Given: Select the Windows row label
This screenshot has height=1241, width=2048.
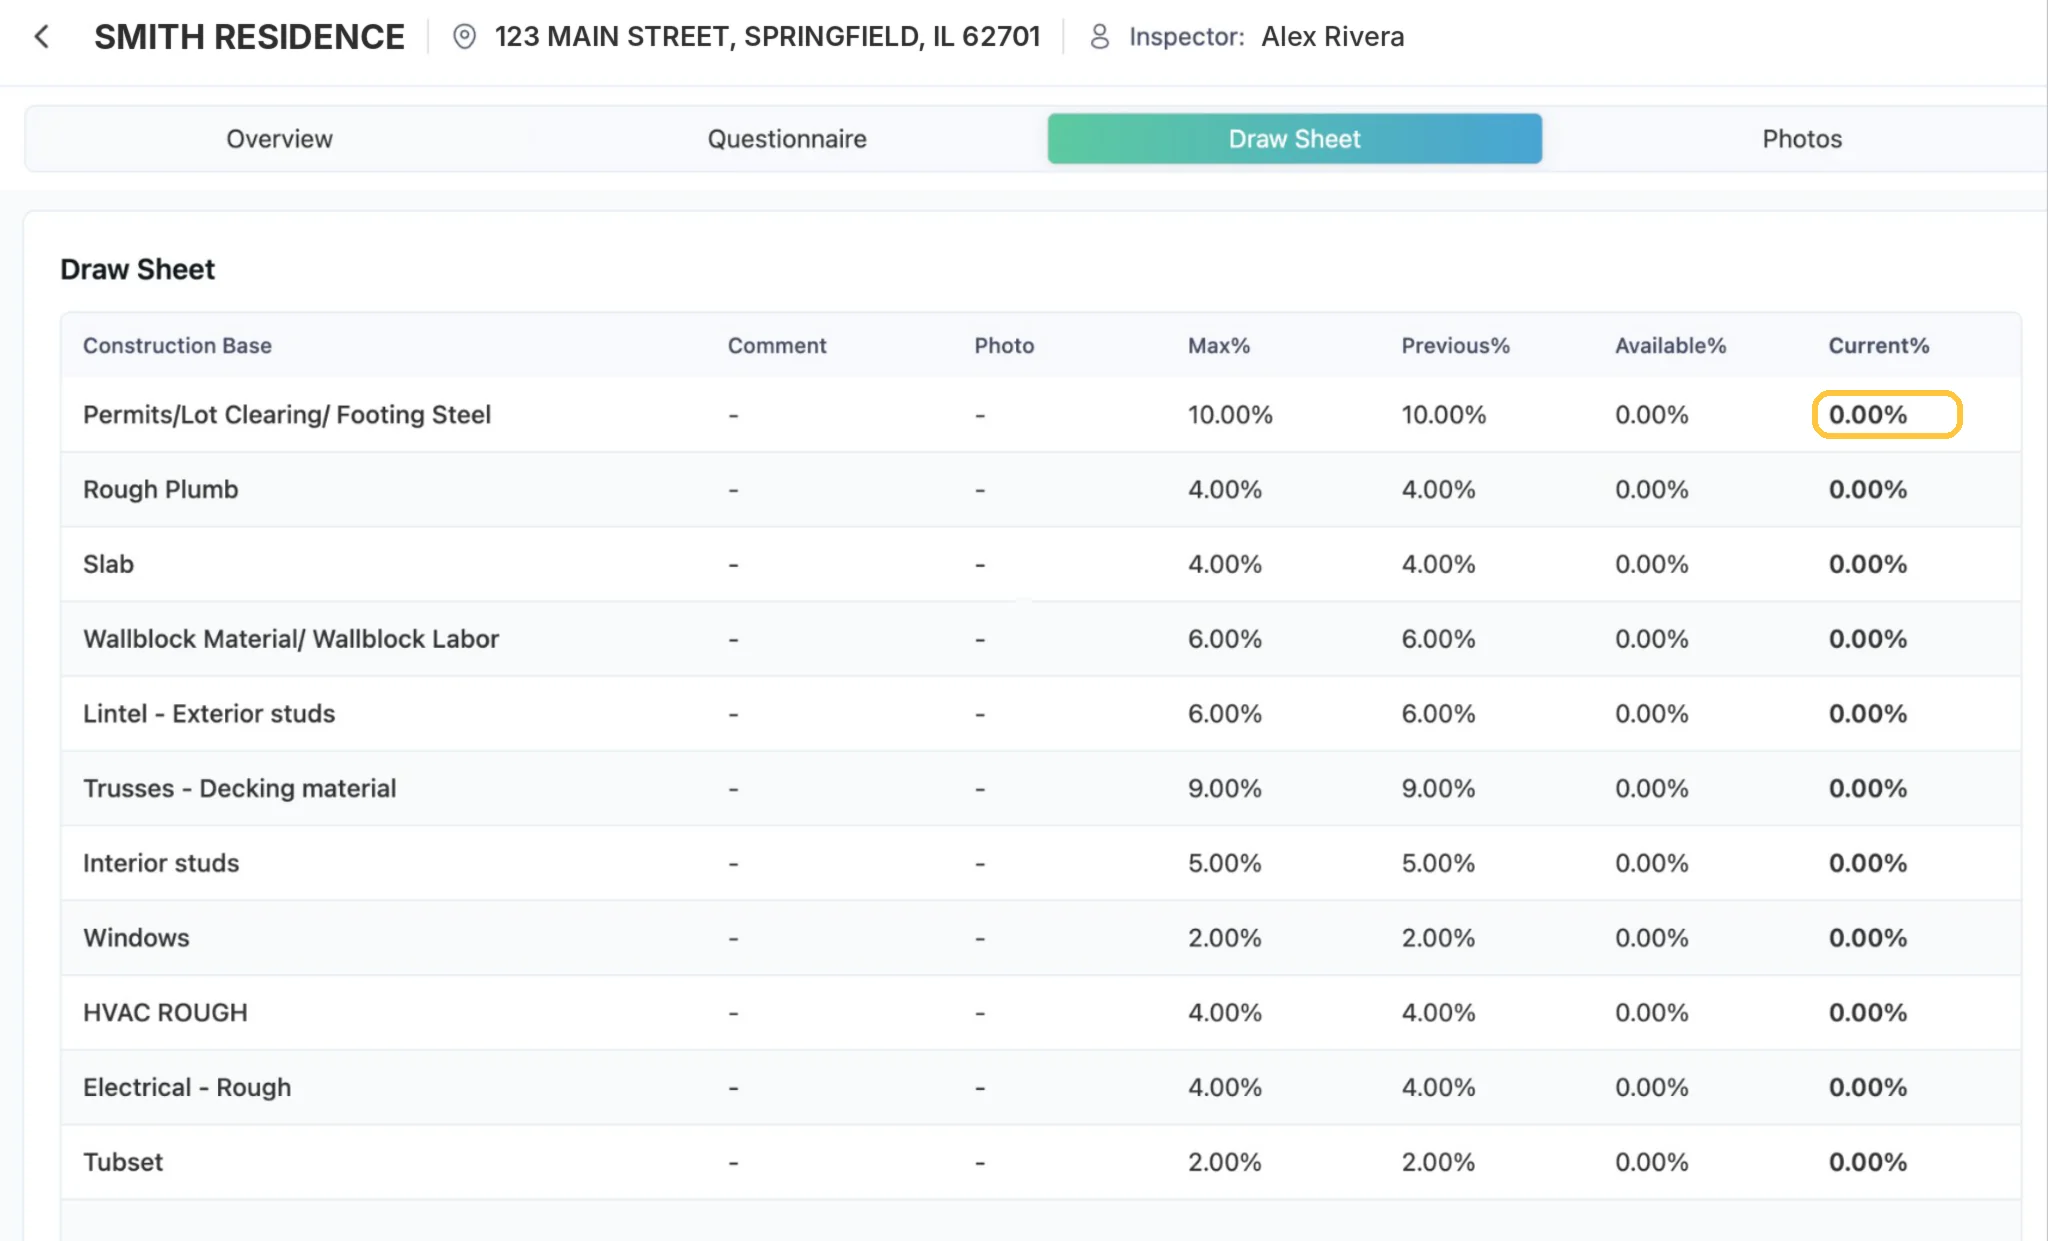Looking at the screenshot, I should [x=136, y=938].
